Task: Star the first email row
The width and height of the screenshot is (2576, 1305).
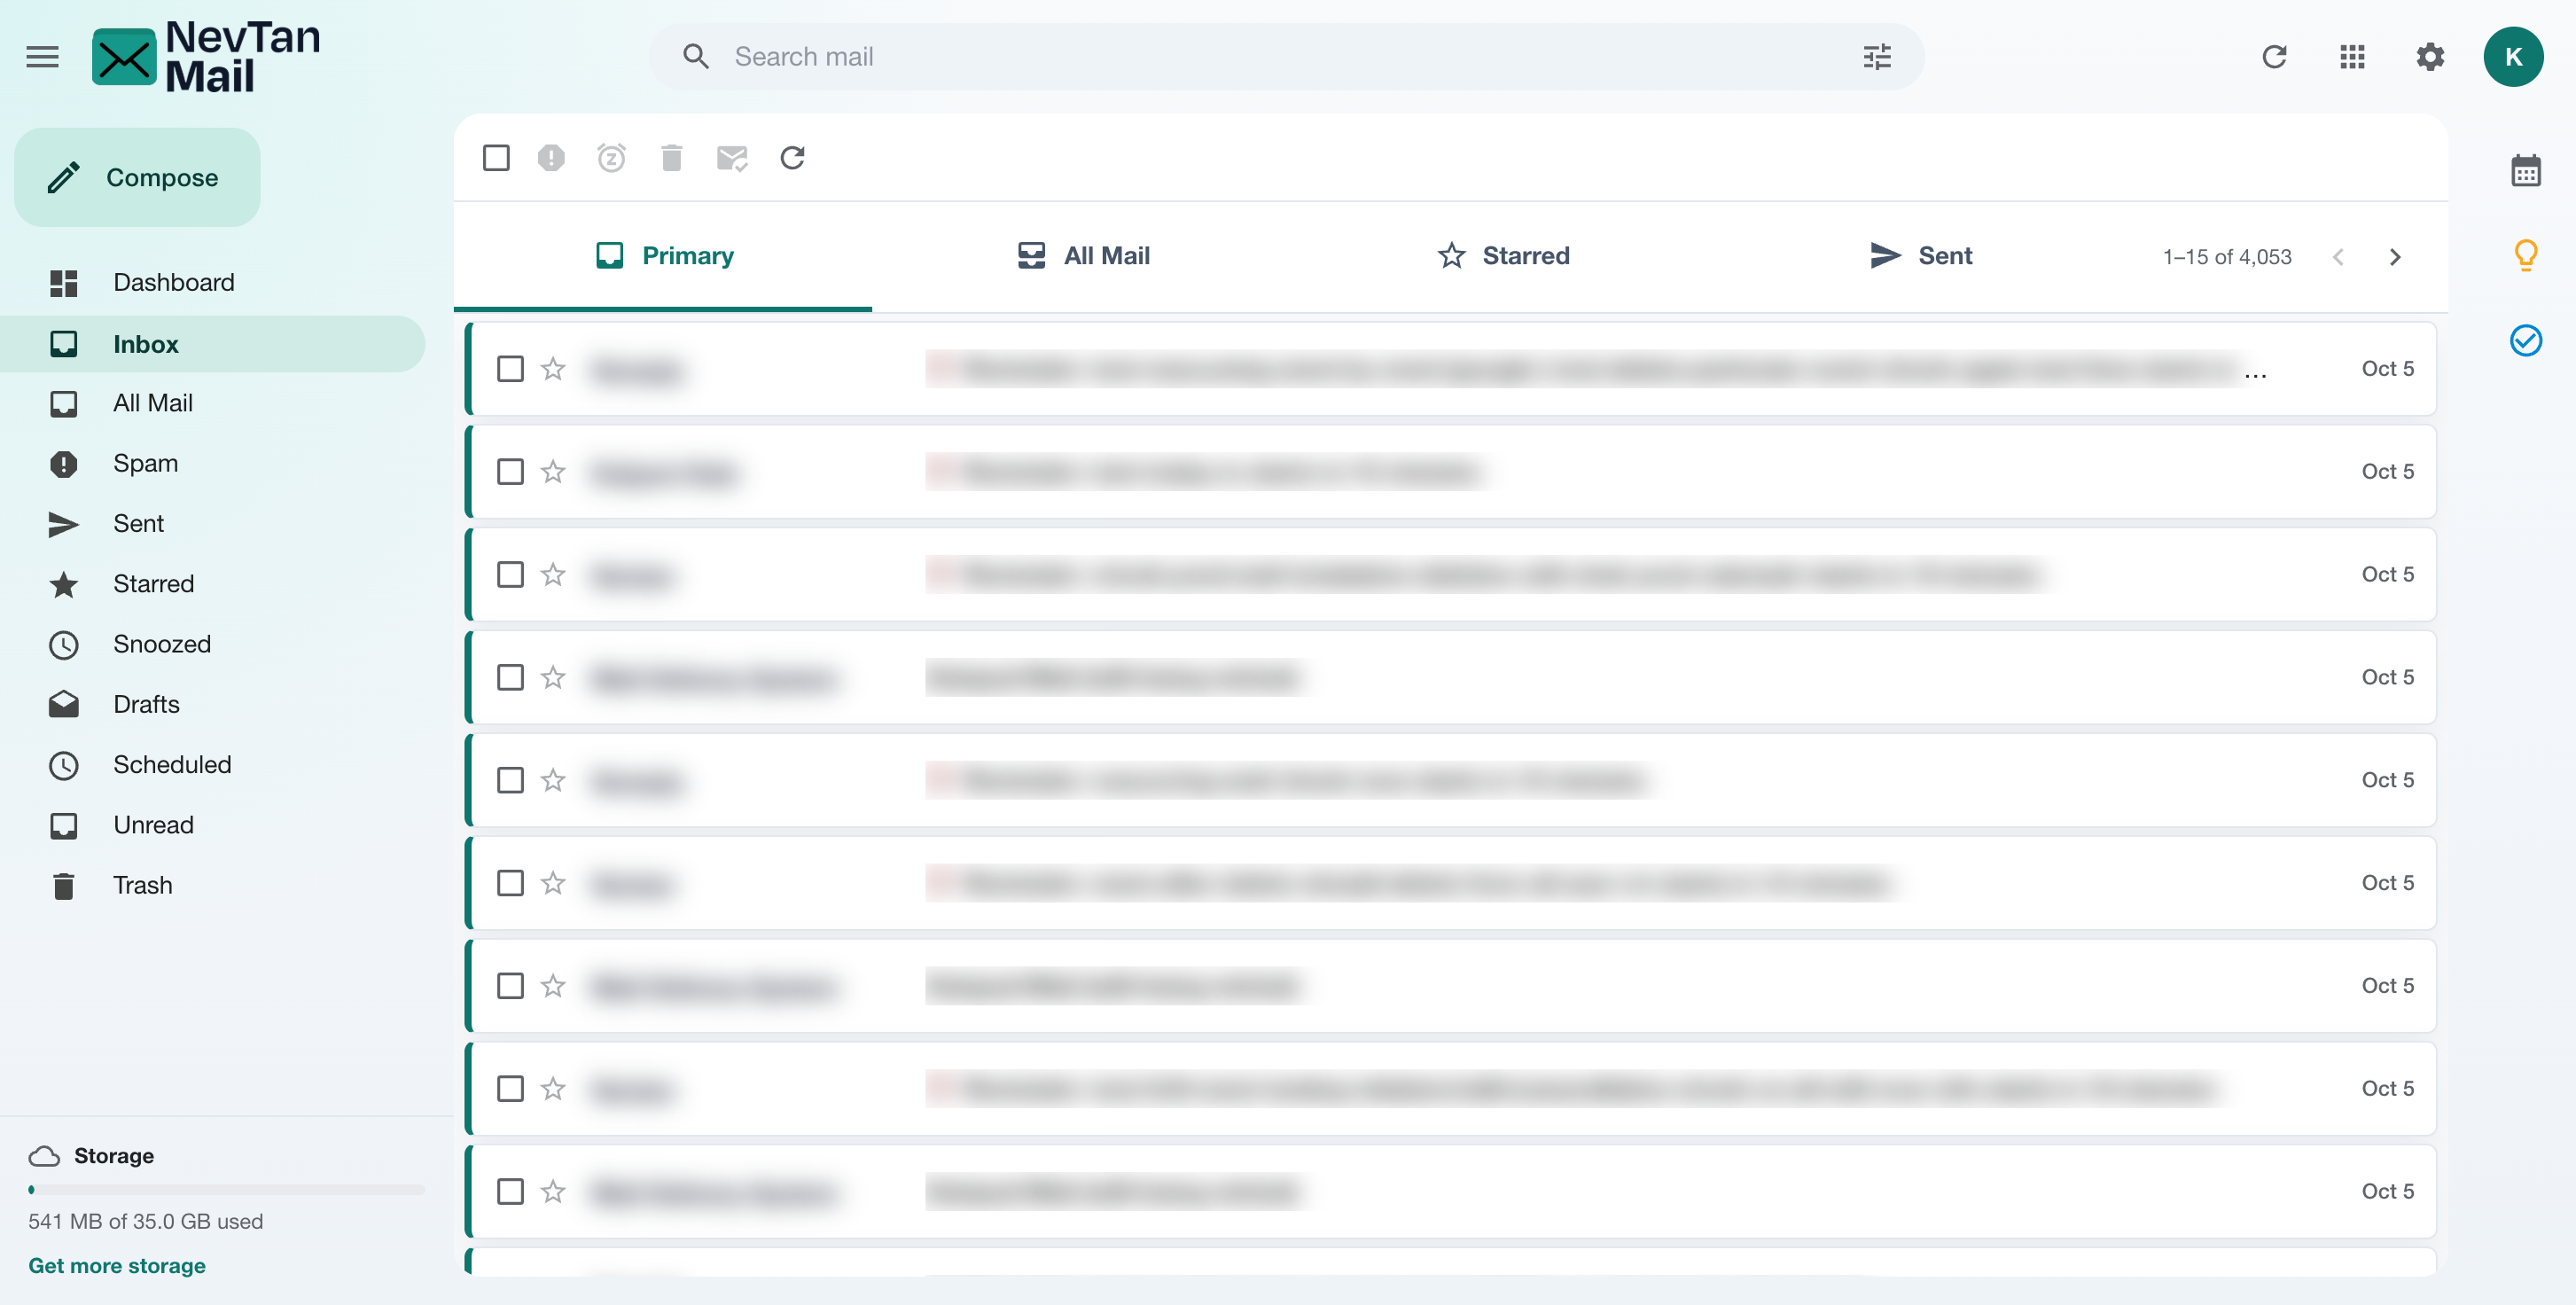Action: [553, 369]
